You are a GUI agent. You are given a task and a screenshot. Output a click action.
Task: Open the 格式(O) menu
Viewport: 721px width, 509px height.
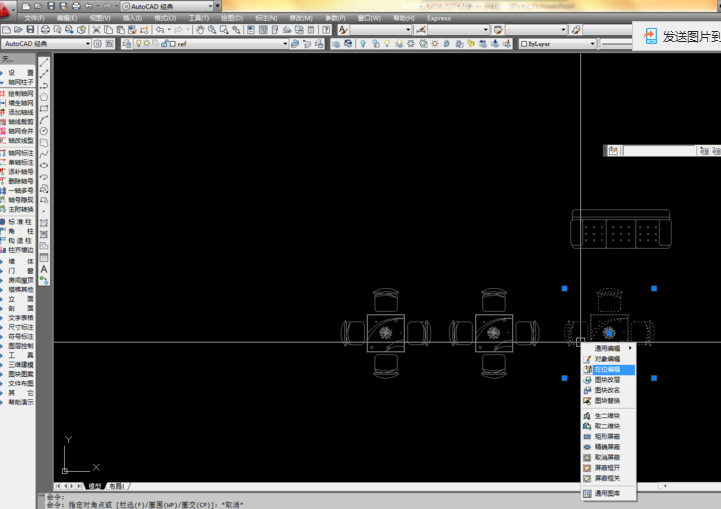(x=165, y=18)
